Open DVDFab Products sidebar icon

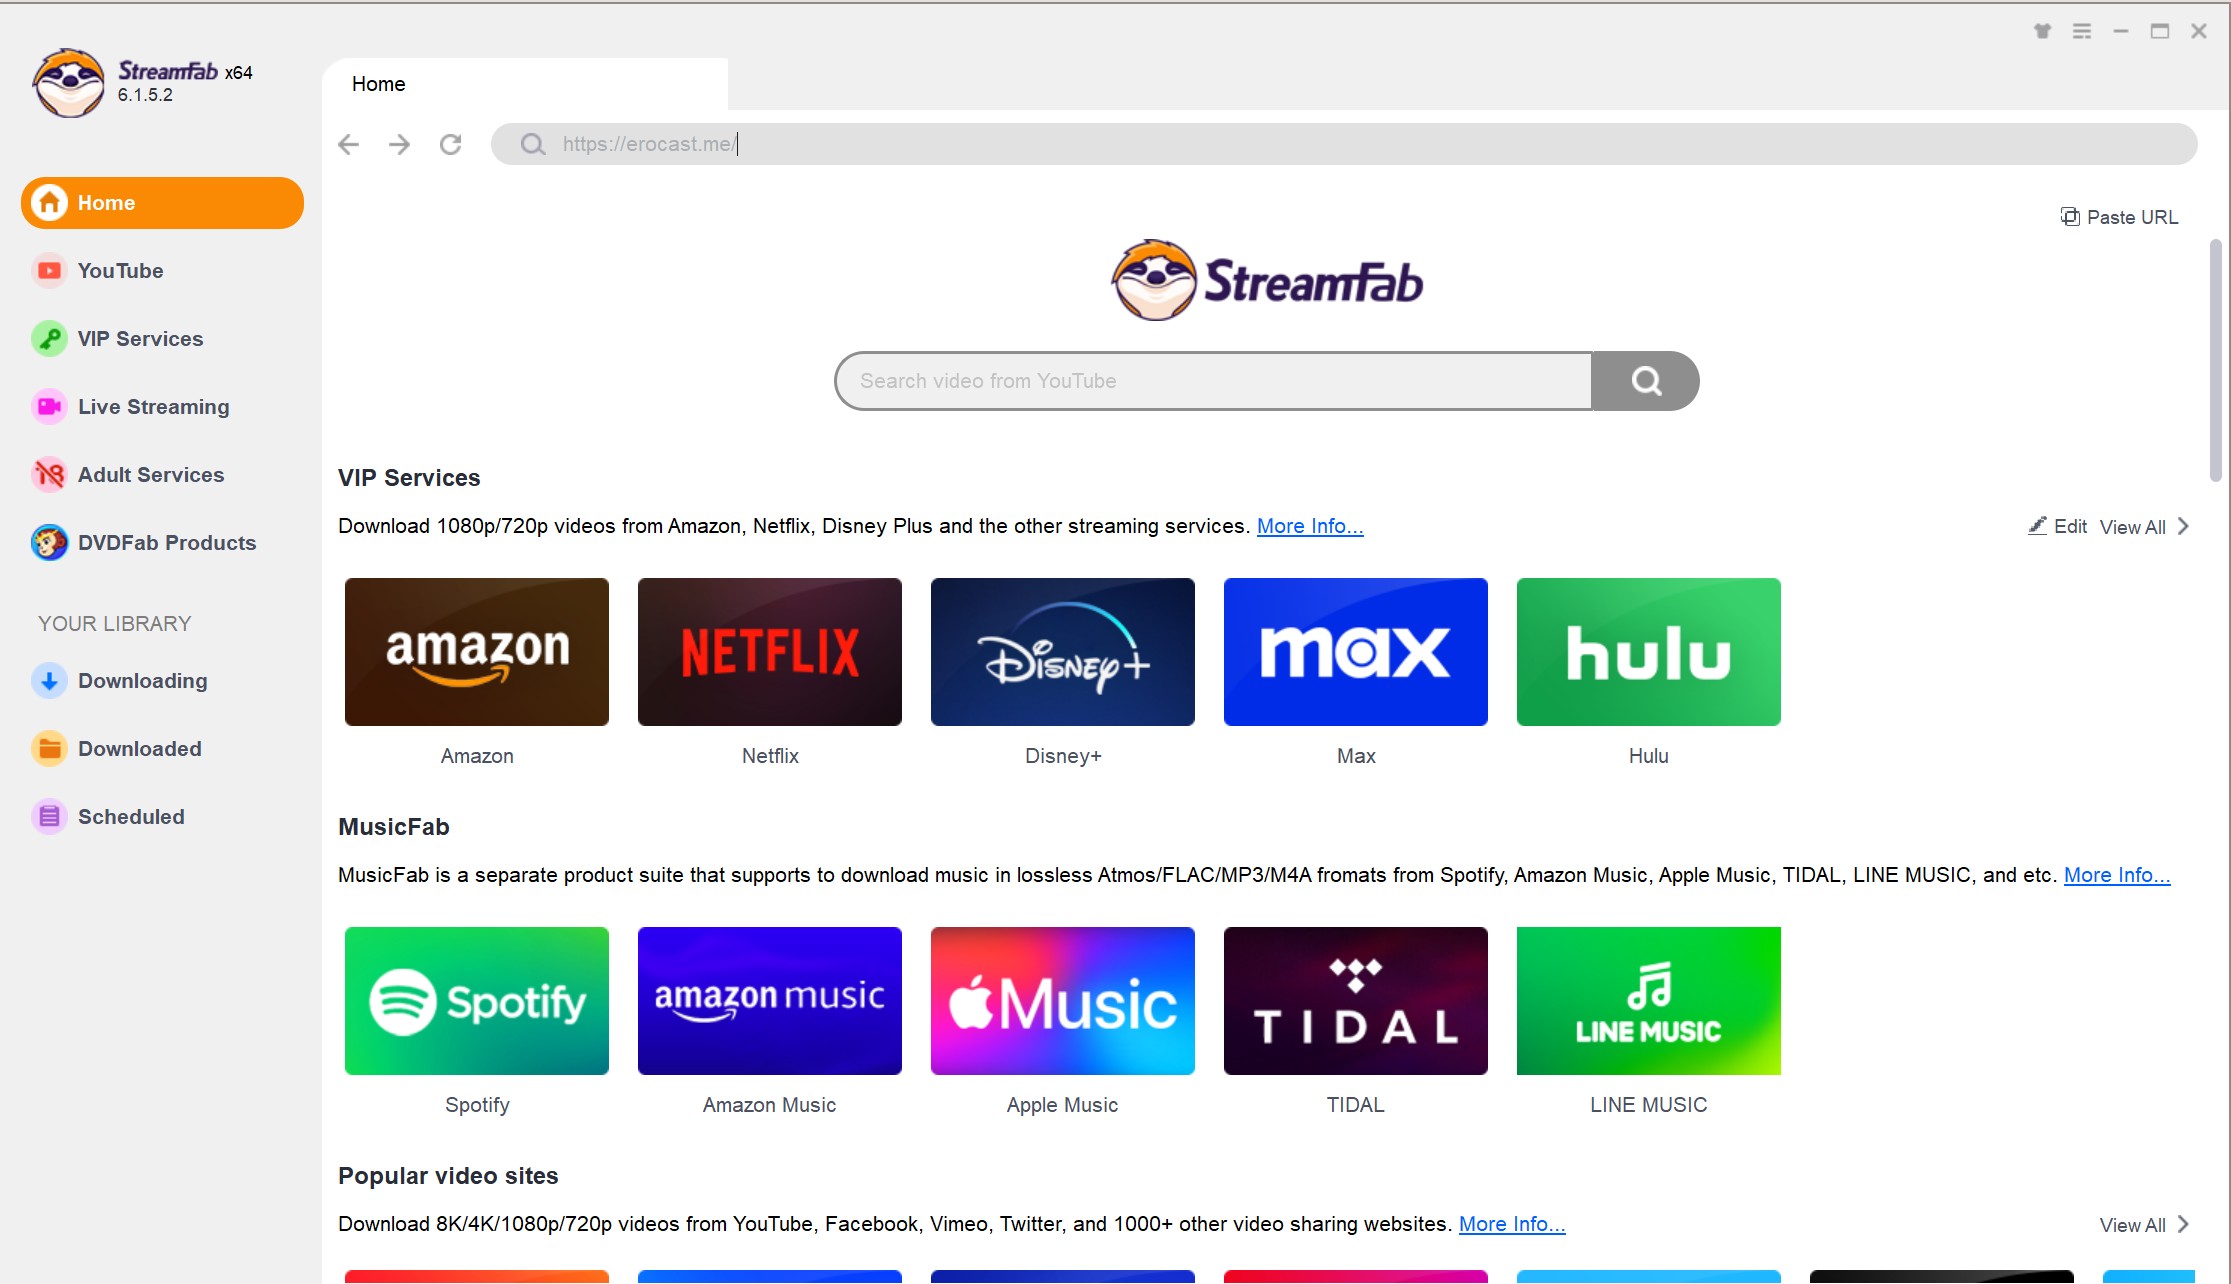[49, 542]
